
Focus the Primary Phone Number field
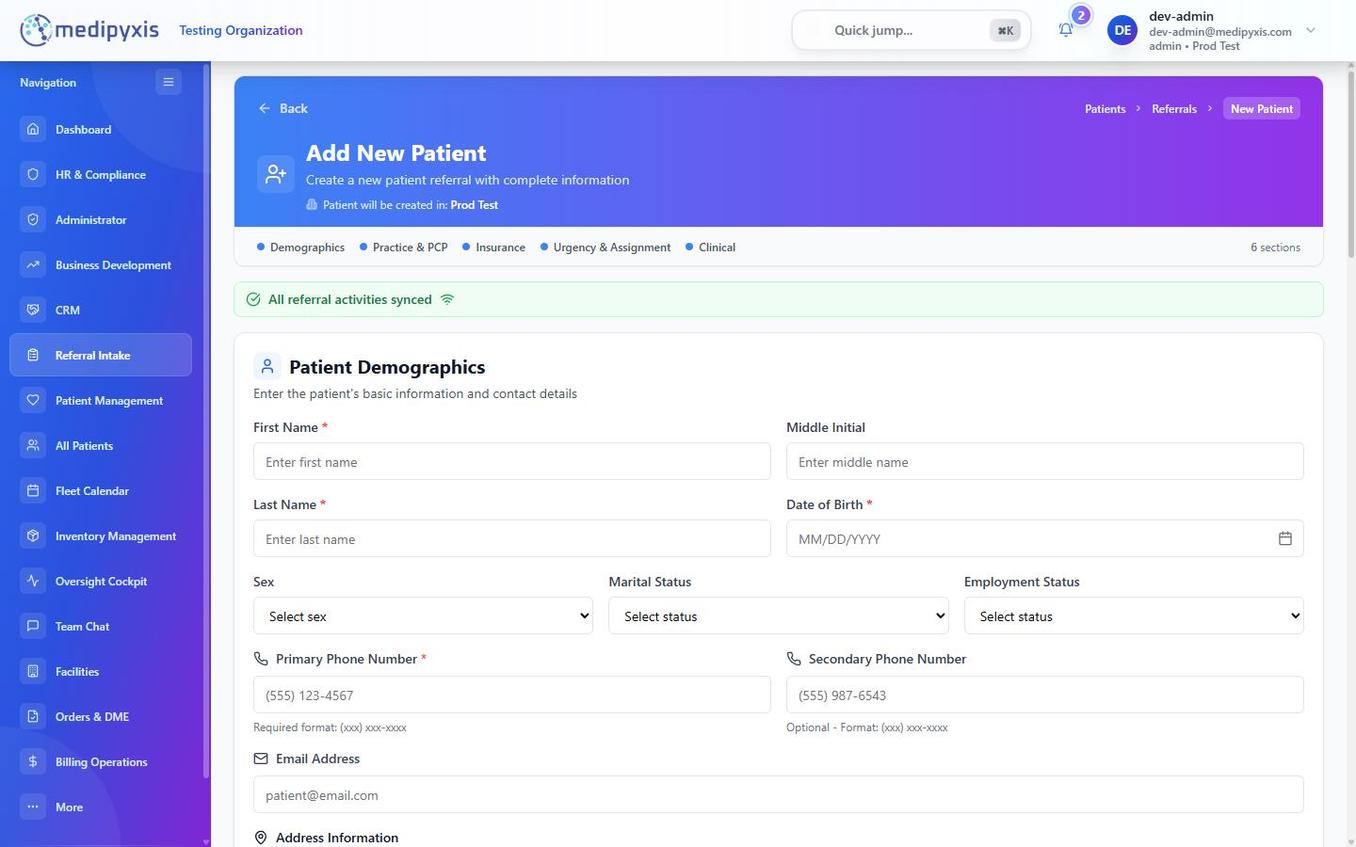[512, 694]
